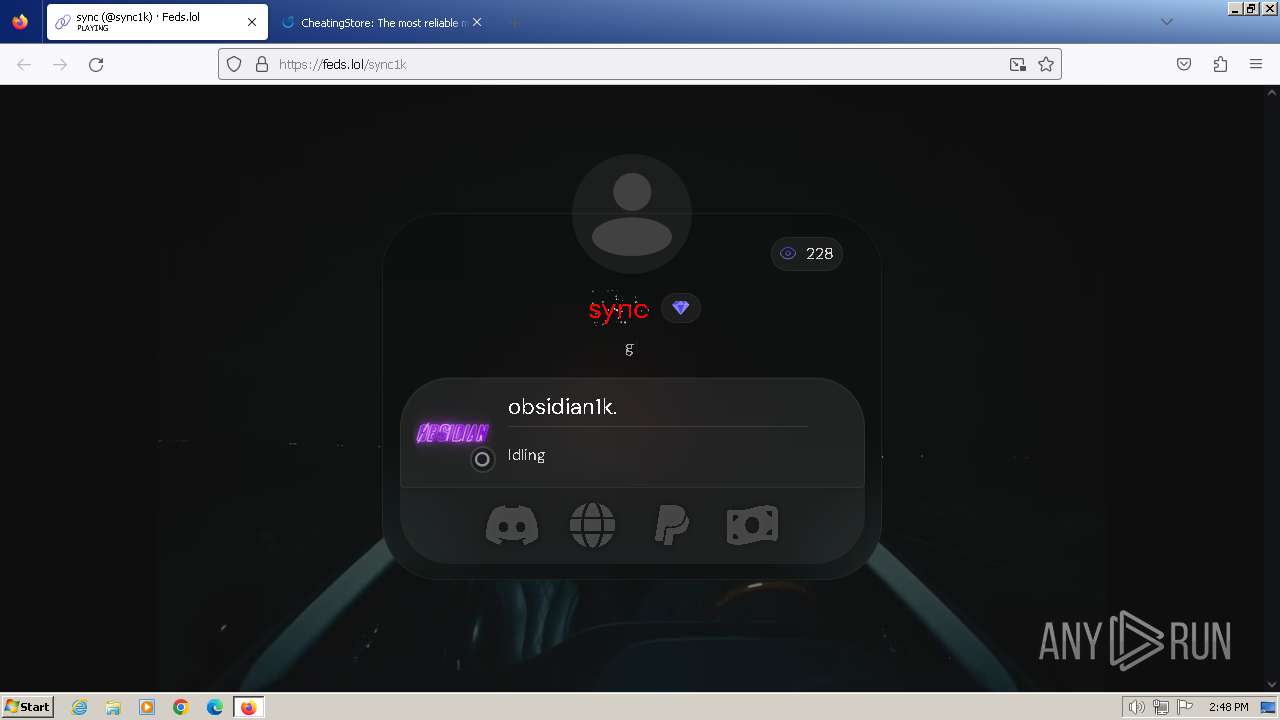Click the picture-in-picture icon in address bar
1280x720 pixels.
(1018, 64)
